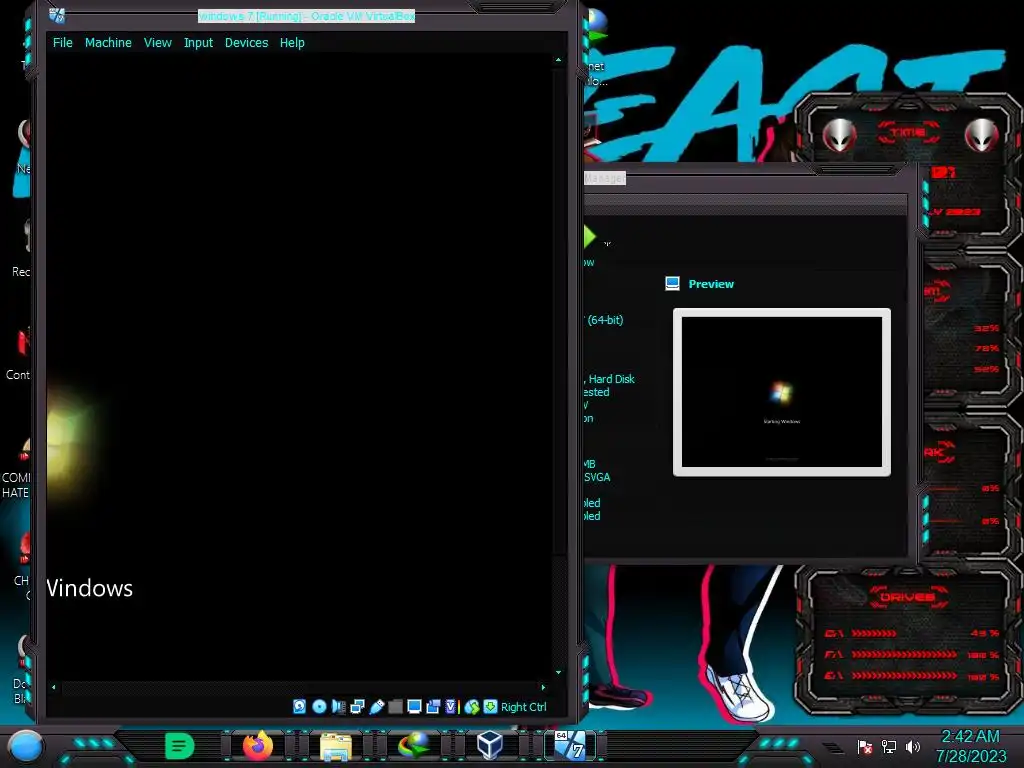Switch to VirtualBox Manager taskbar icon
The height and width of the screenshot is (768, 1024).
click(x=490, y=745)
